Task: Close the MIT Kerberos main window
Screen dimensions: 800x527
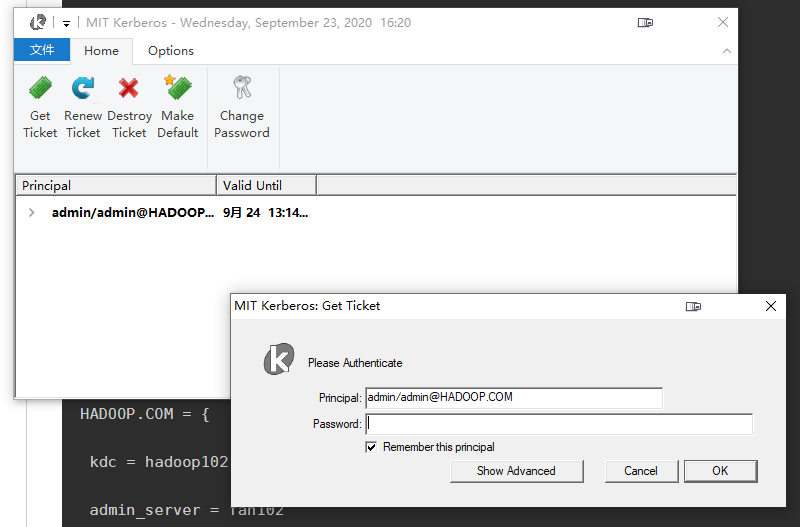Action: (723, 22)
